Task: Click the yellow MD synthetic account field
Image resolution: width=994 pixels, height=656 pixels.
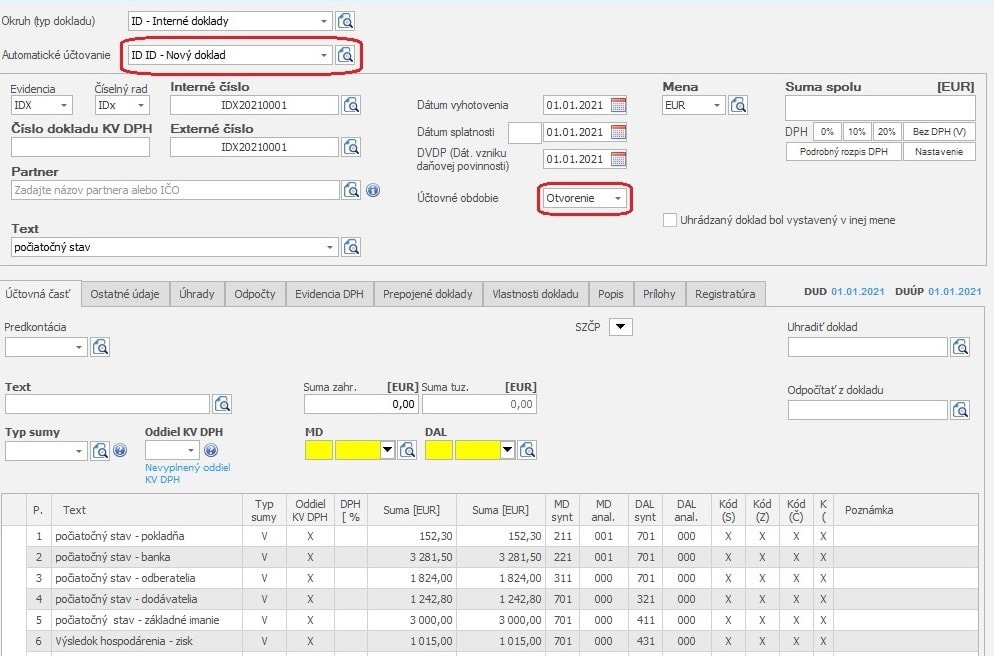Action: (x=318, y=451)
